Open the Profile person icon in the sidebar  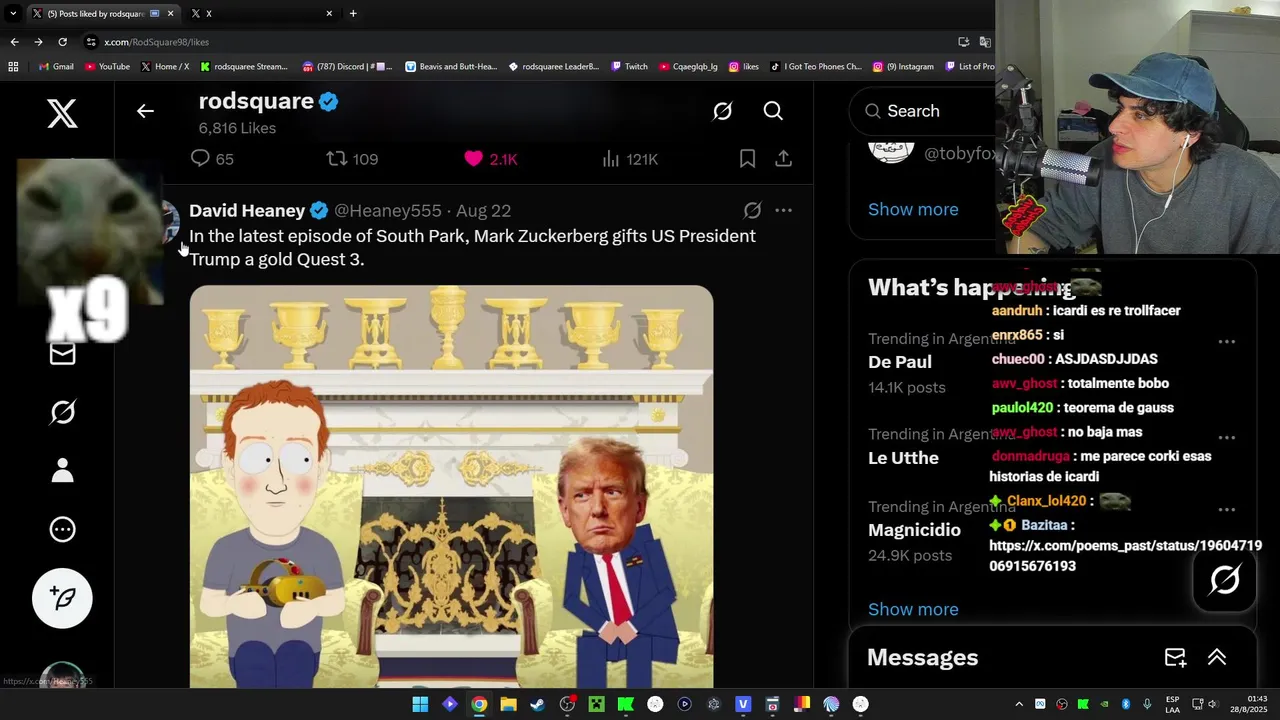click(62, 470)
